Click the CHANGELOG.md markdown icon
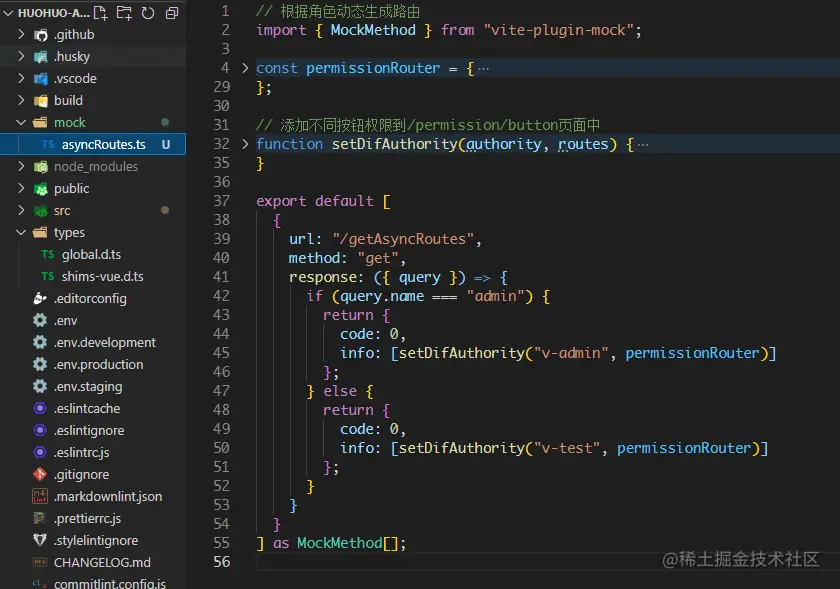This screenshot has height=589, width=840. [40, 562]
